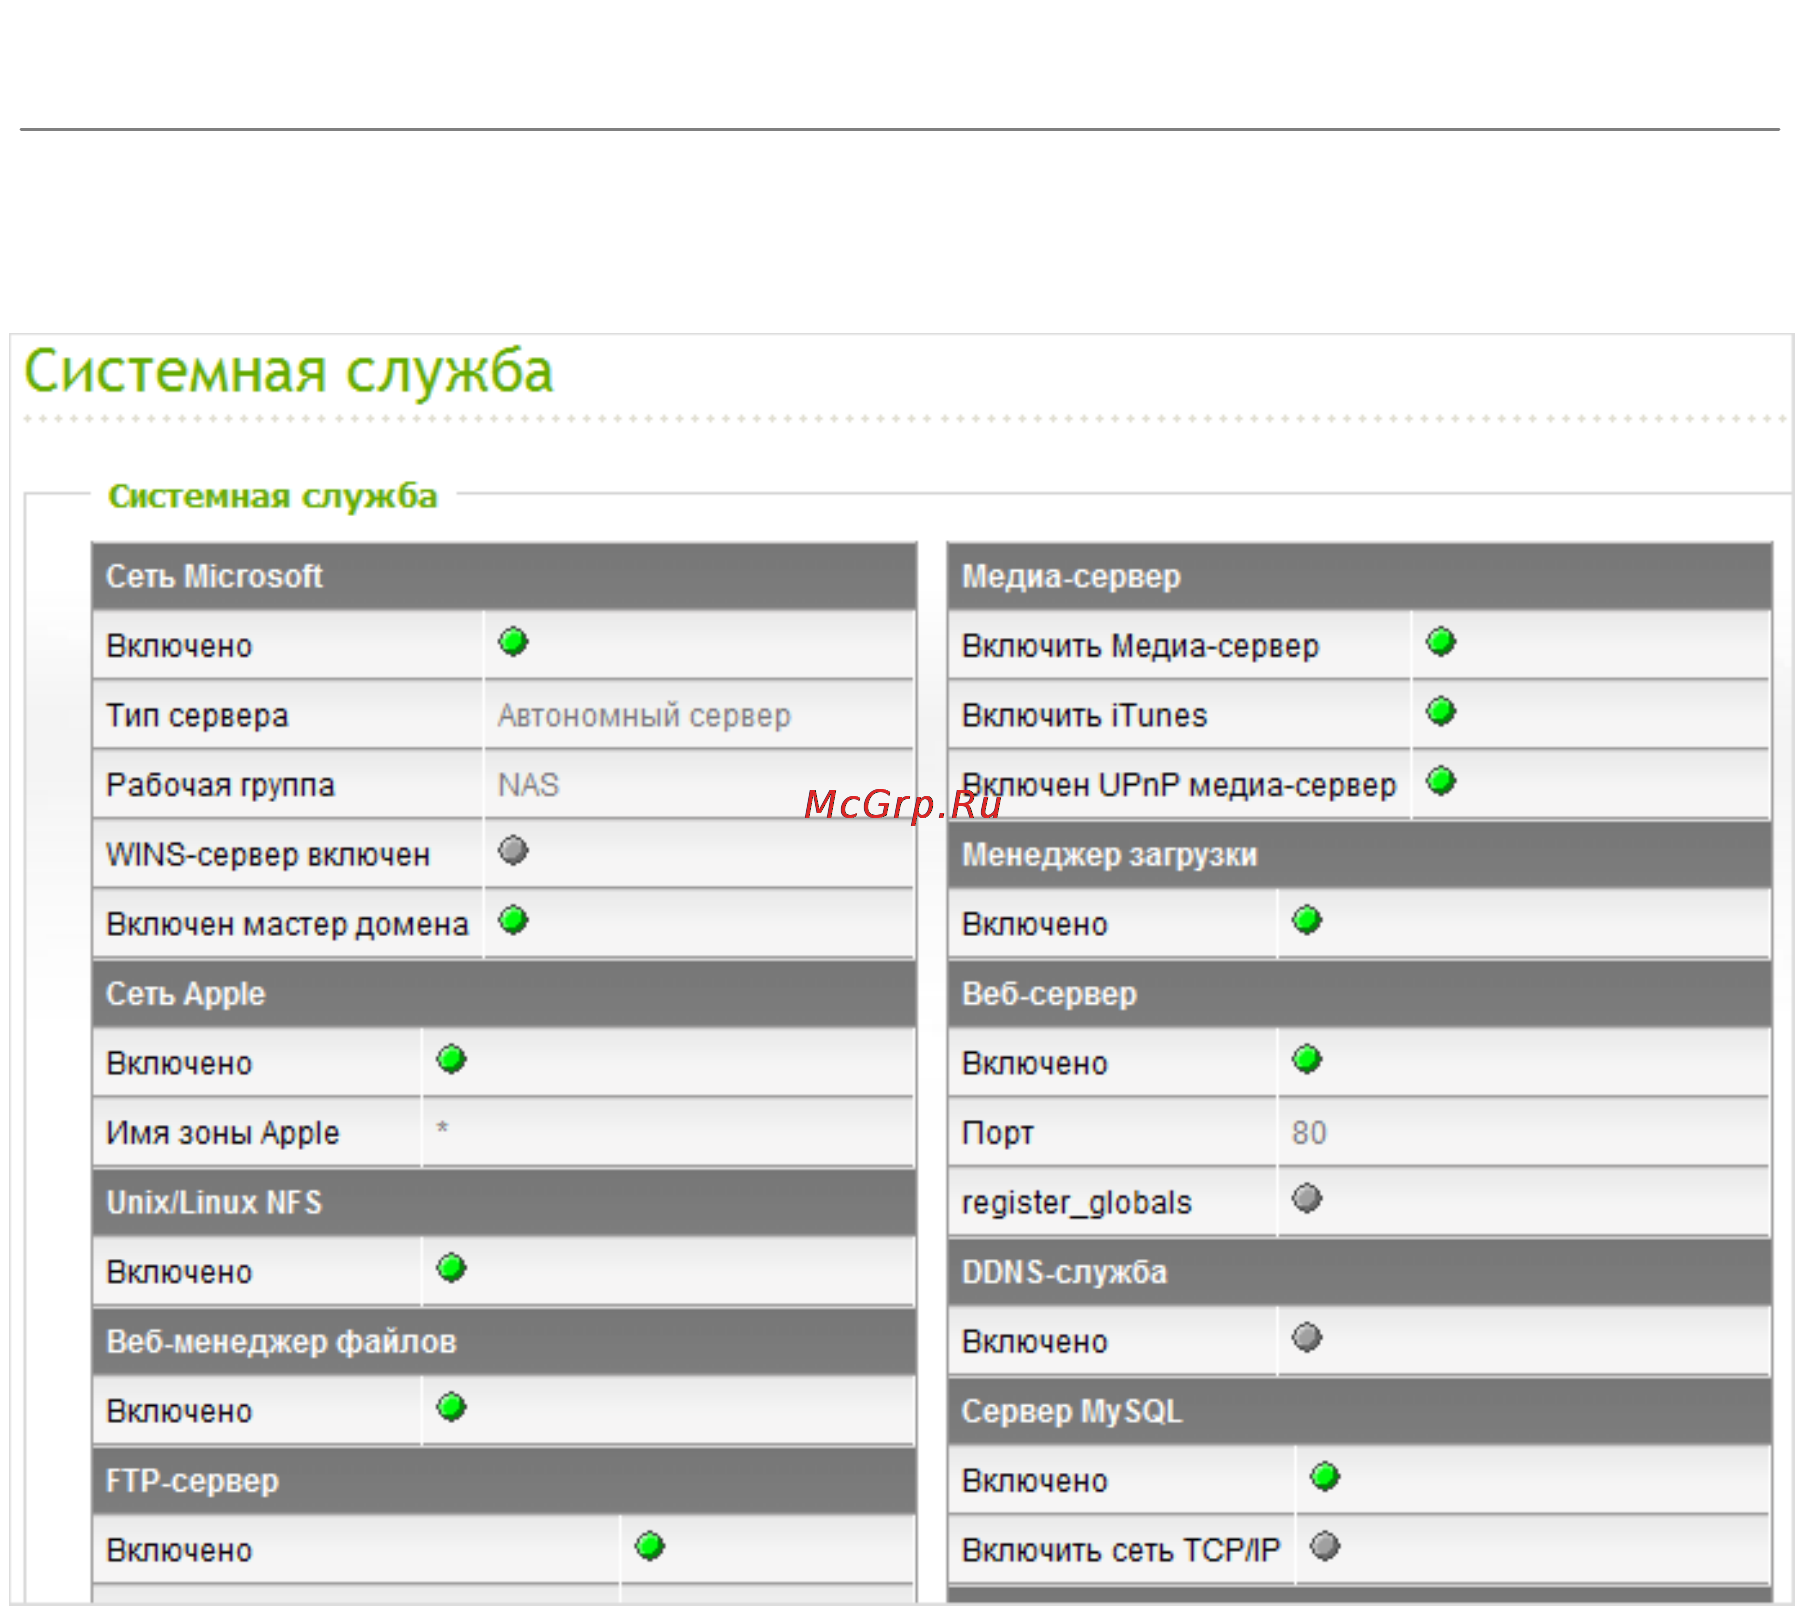Click the NAS workgroup value
Image resolution: width=1795 pixels, height=1606 pixels.
(528, 785)
